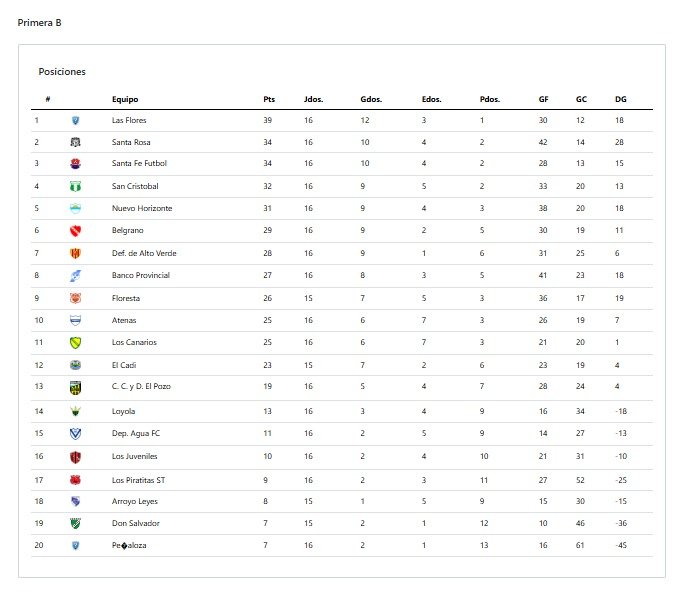Open the Def. de Alto Verde crest
Viewport: 683px width, 598px height.
(x=75, y=253)
